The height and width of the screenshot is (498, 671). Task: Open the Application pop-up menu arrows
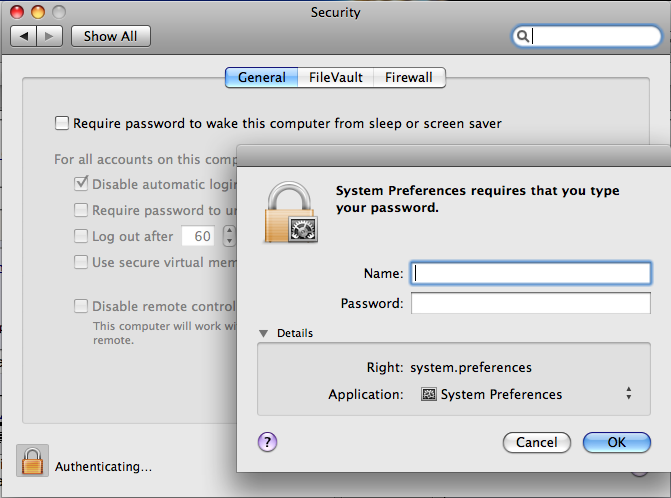[628, 394]
